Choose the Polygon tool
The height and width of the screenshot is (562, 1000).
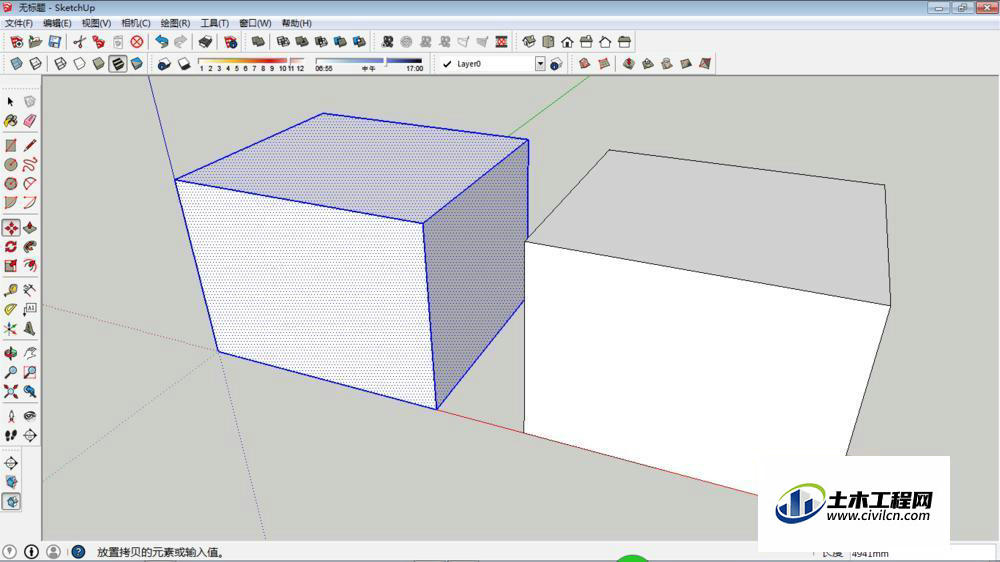(11, 184)
